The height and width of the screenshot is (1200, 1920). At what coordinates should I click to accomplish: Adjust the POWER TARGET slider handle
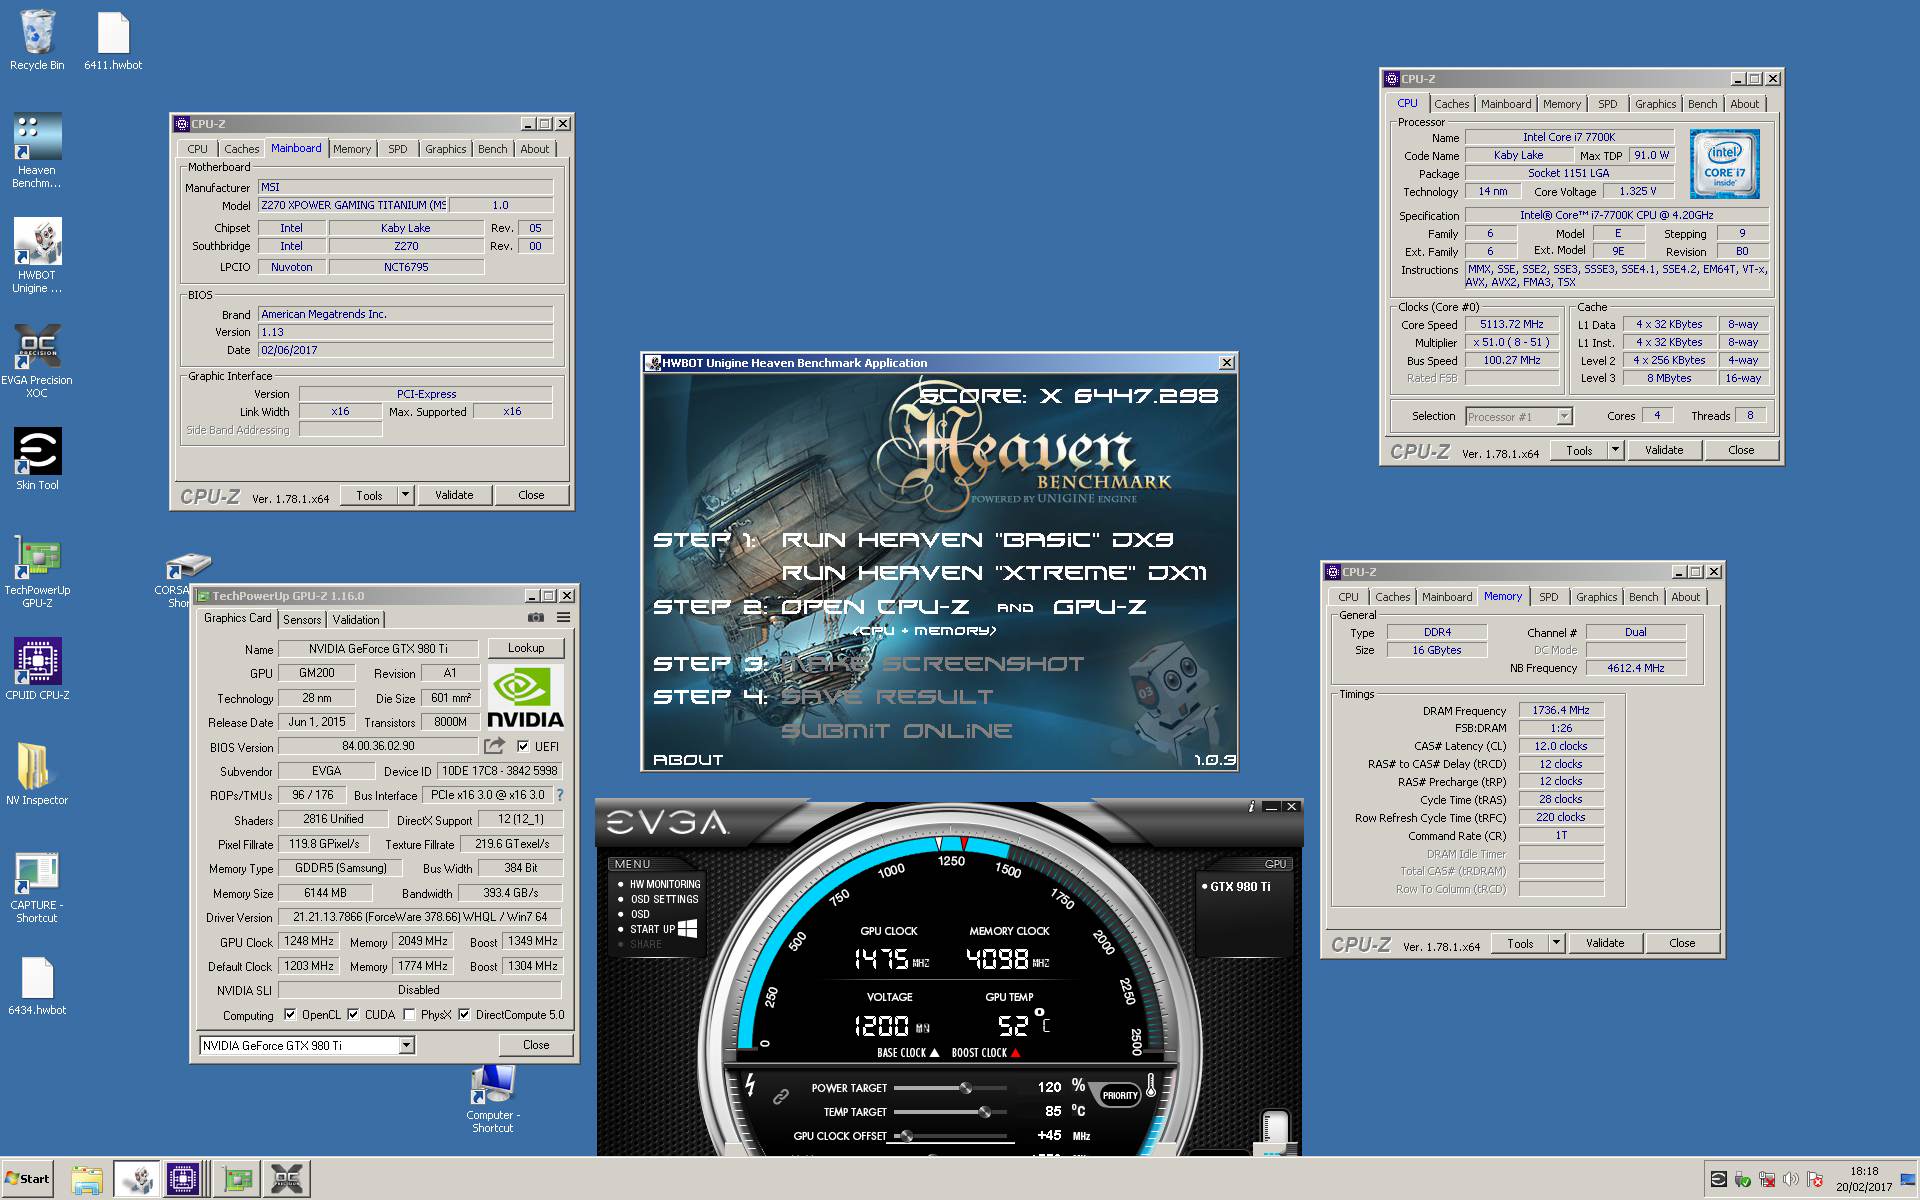pos(965,1088)
